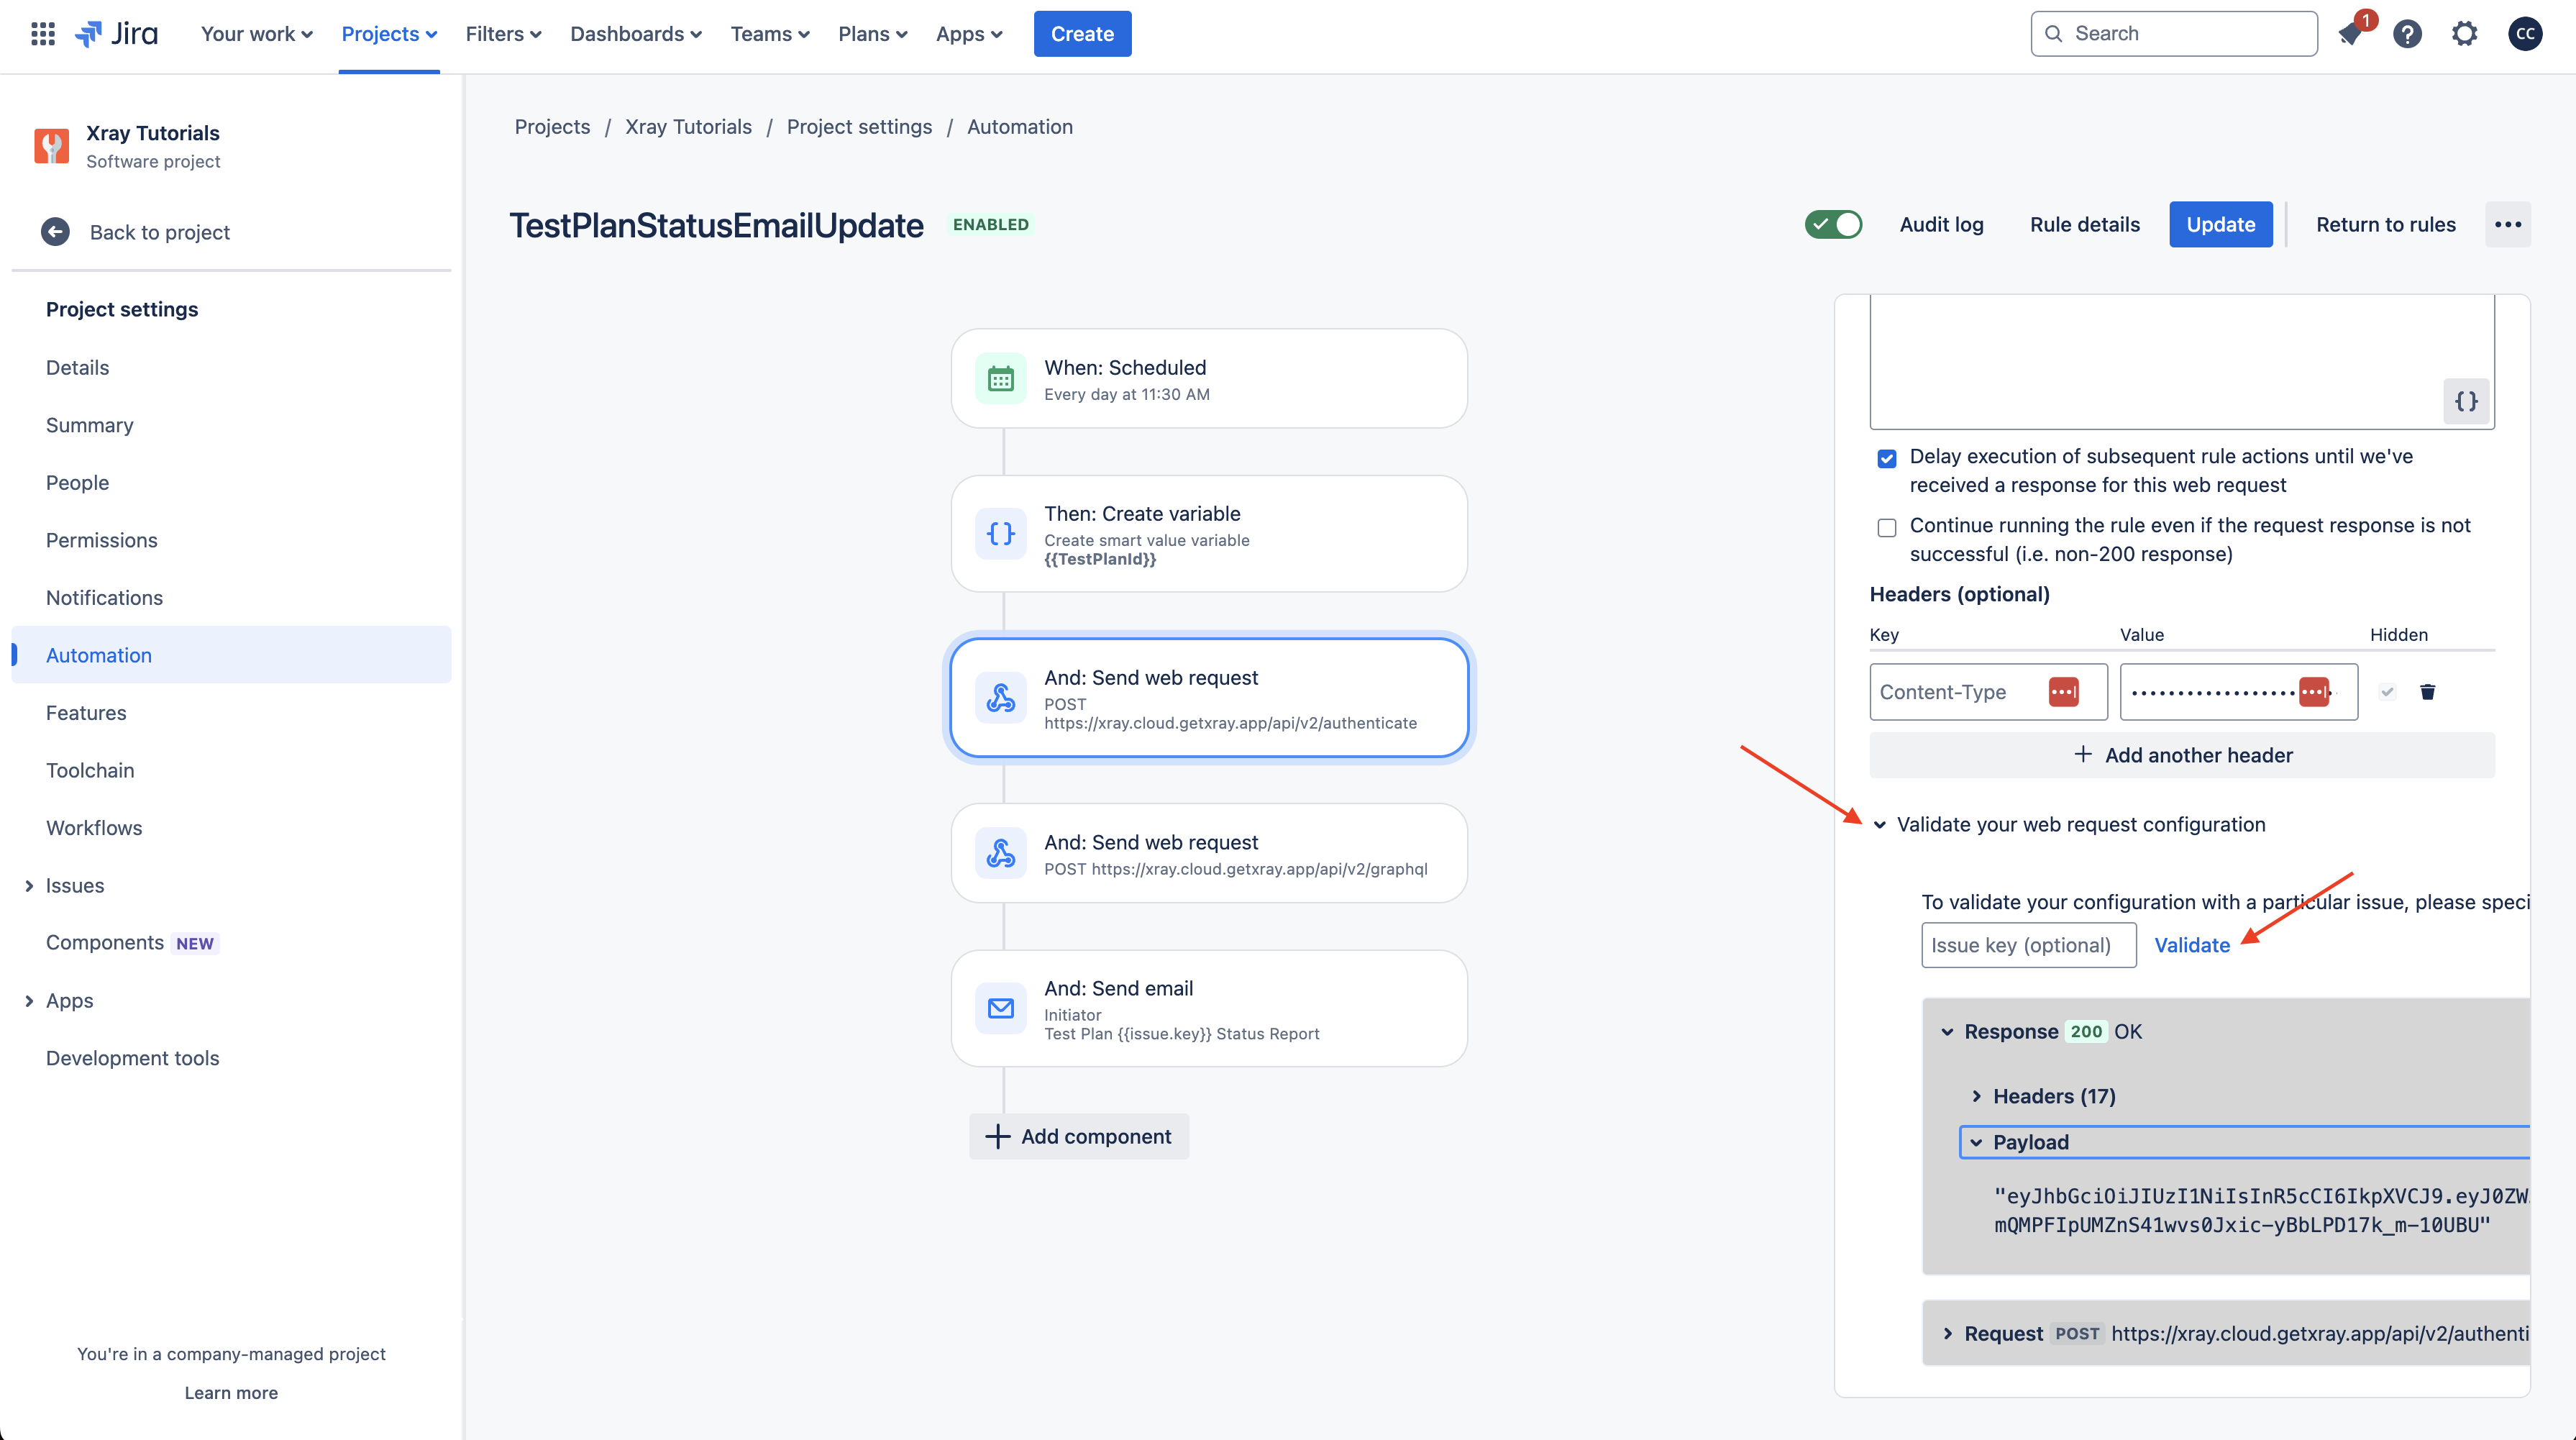Select Toolchain in project settings

231,770
